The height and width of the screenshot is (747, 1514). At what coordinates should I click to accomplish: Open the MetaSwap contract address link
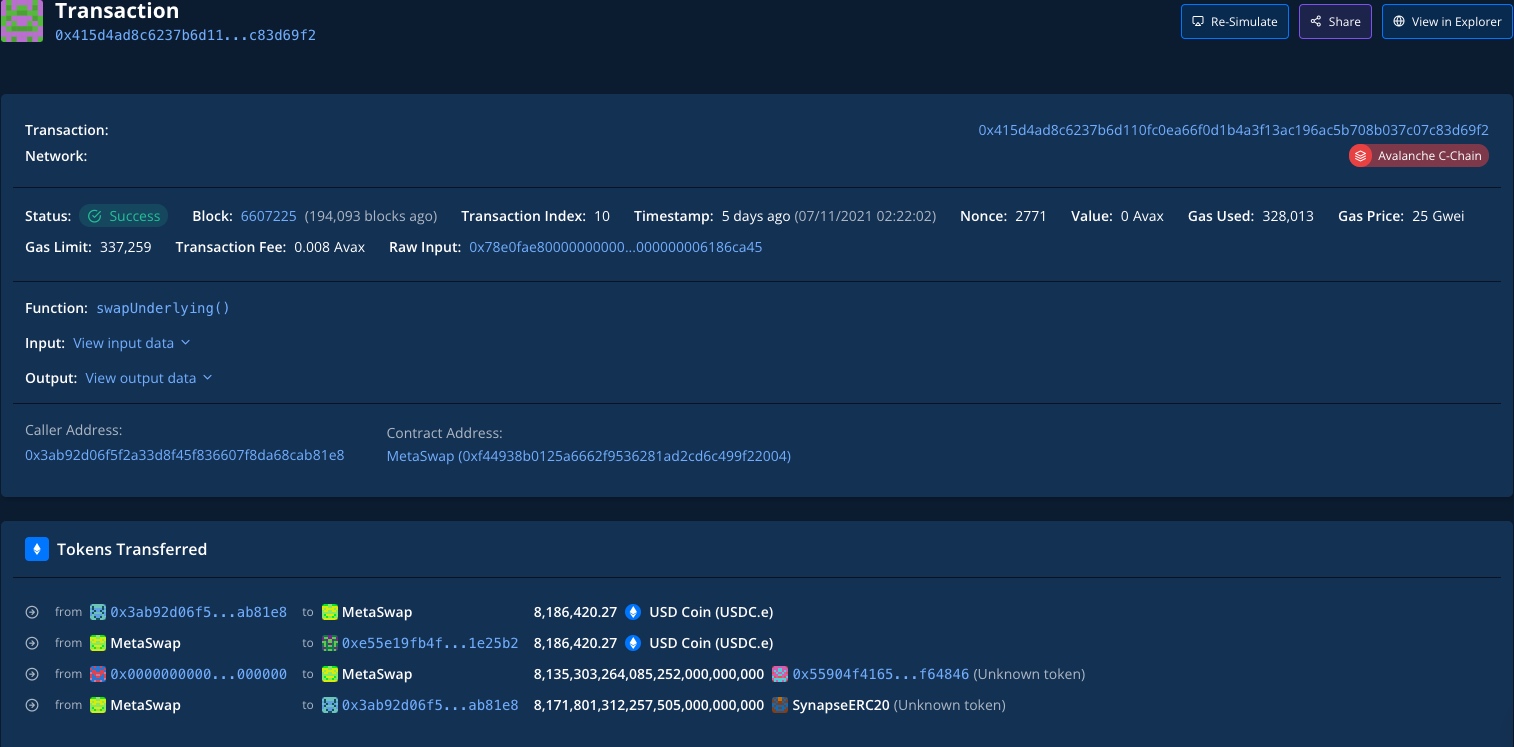[x=589, y=456]
